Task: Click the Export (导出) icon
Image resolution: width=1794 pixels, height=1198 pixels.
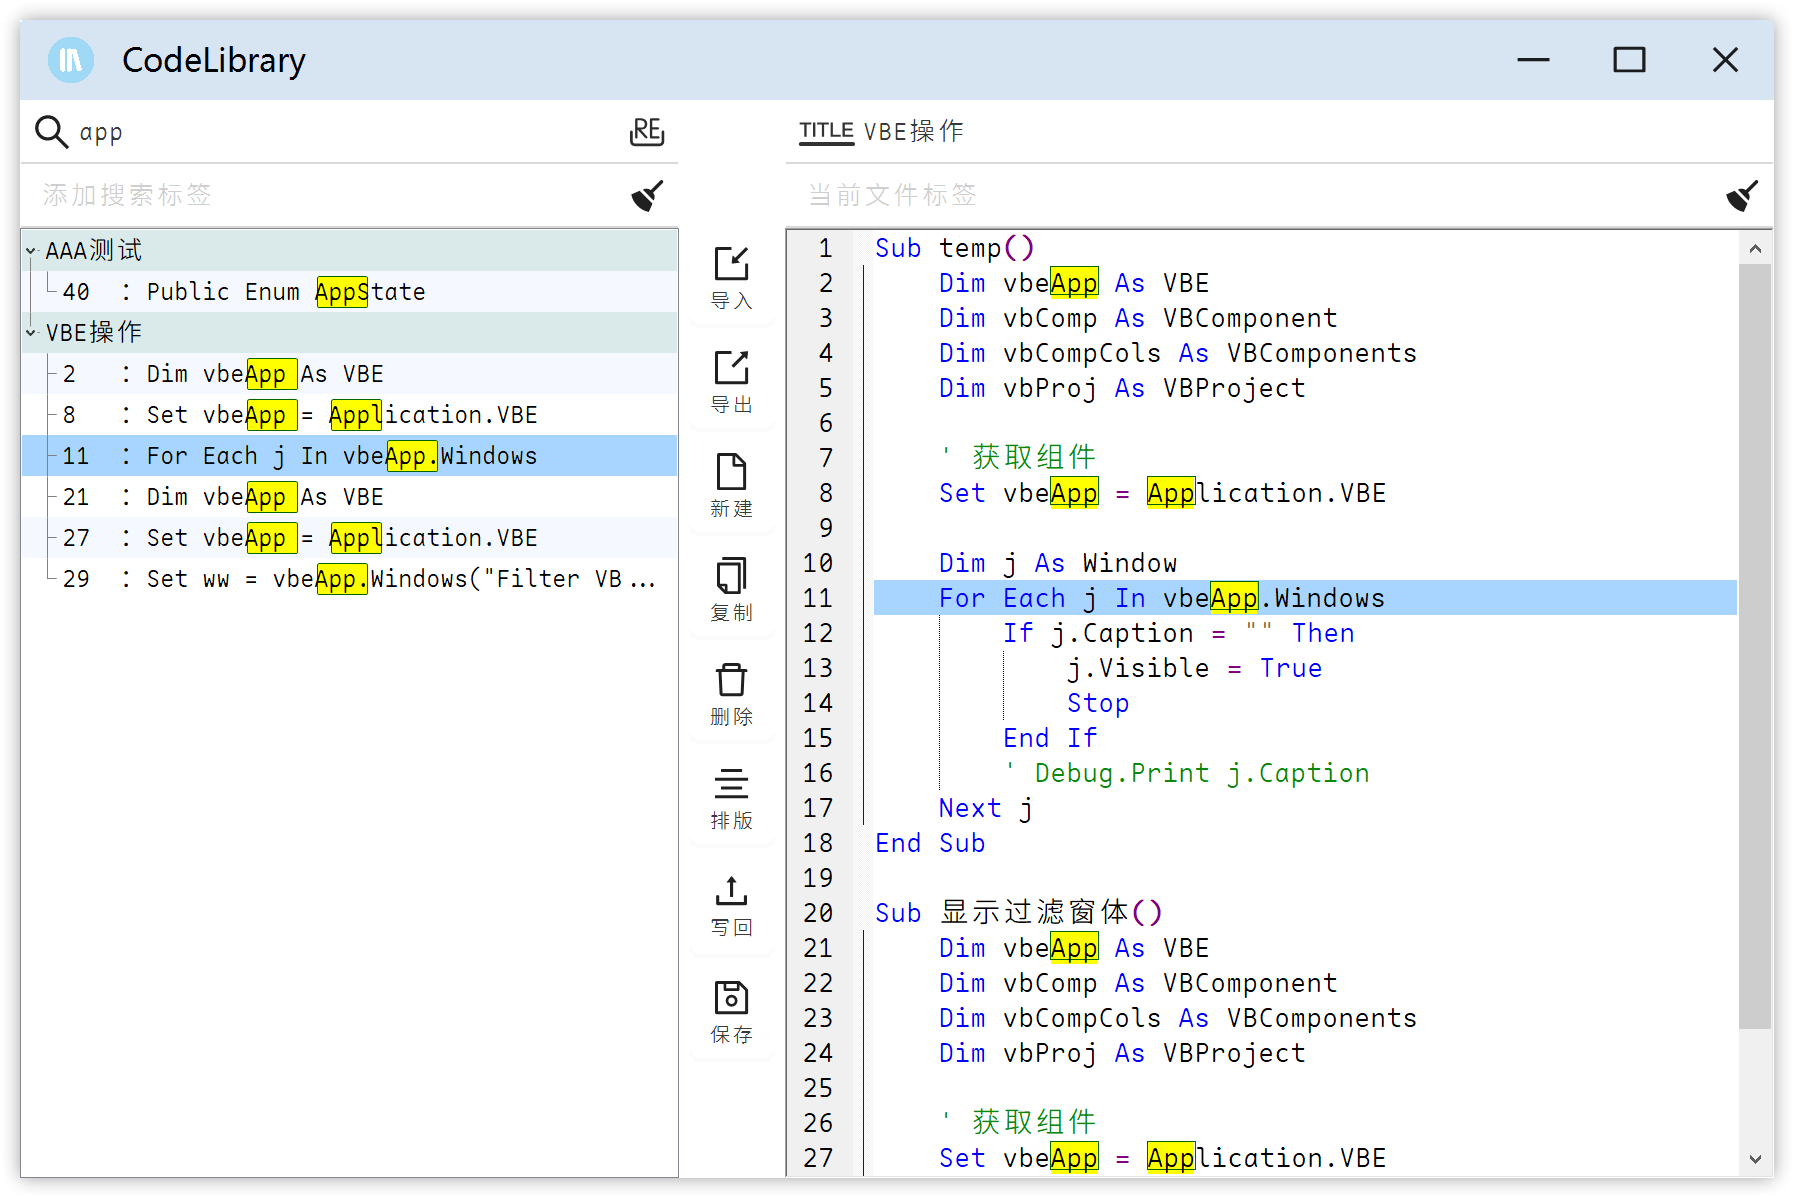Action: tap(731, 381)
